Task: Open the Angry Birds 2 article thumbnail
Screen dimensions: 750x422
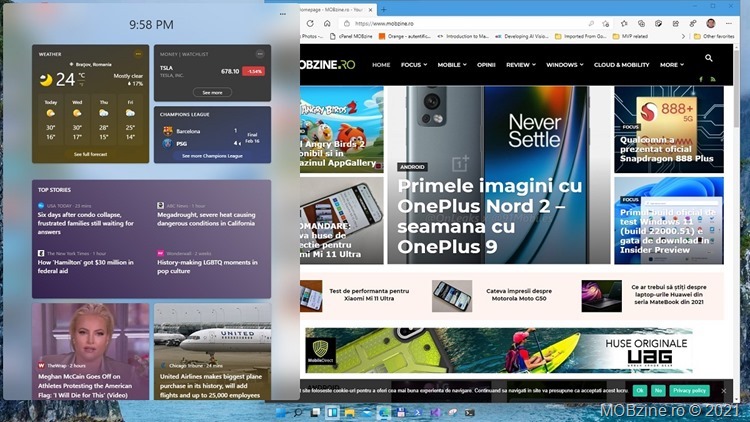Action: click(342, 129)
